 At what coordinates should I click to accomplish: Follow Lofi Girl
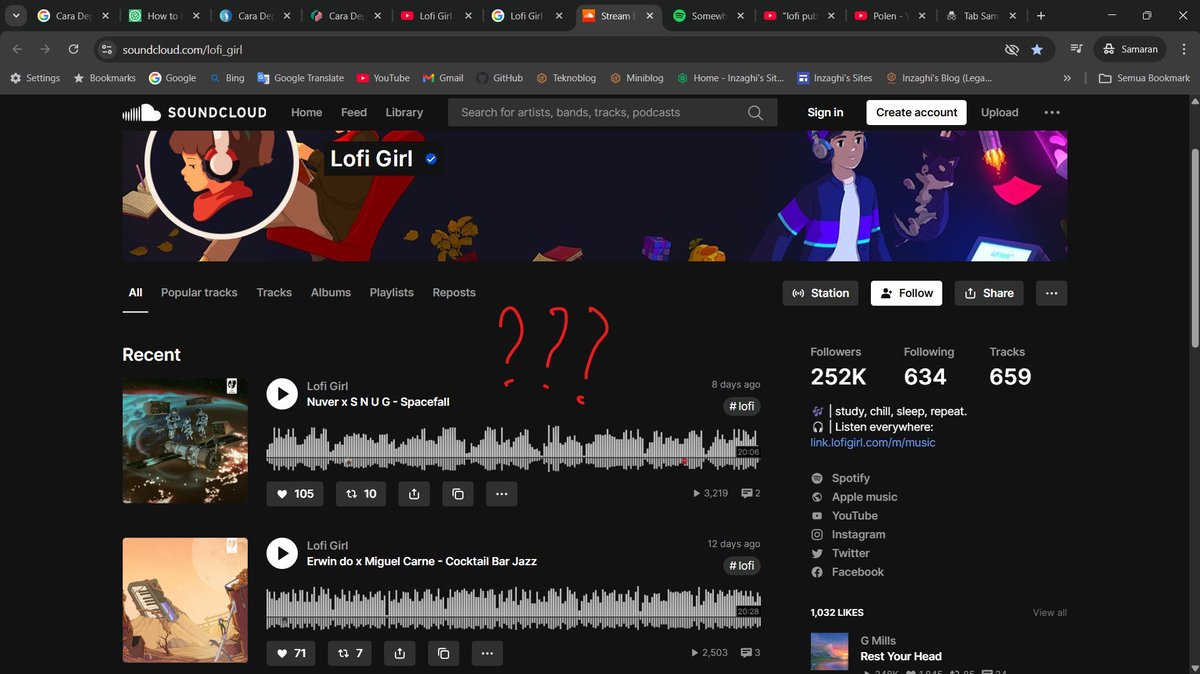point(906,293)
